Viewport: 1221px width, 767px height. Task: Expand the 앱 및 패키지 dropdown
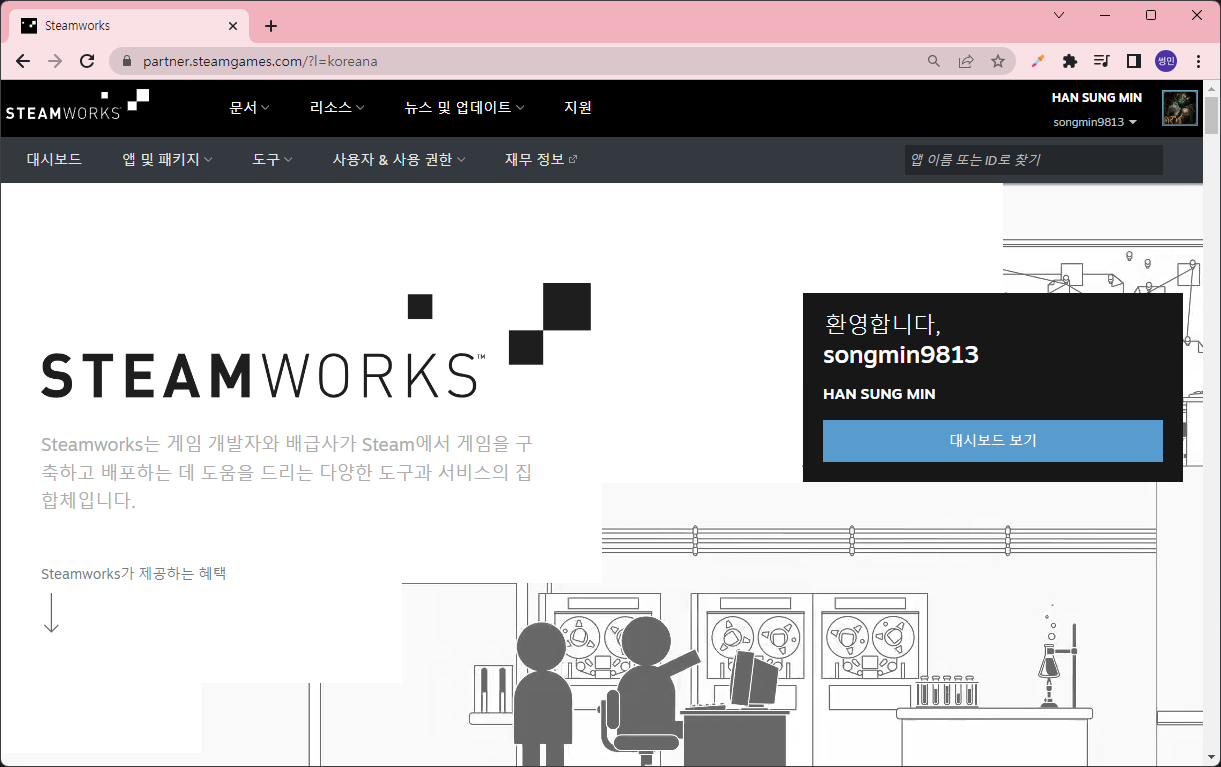(x=167, y=159)
